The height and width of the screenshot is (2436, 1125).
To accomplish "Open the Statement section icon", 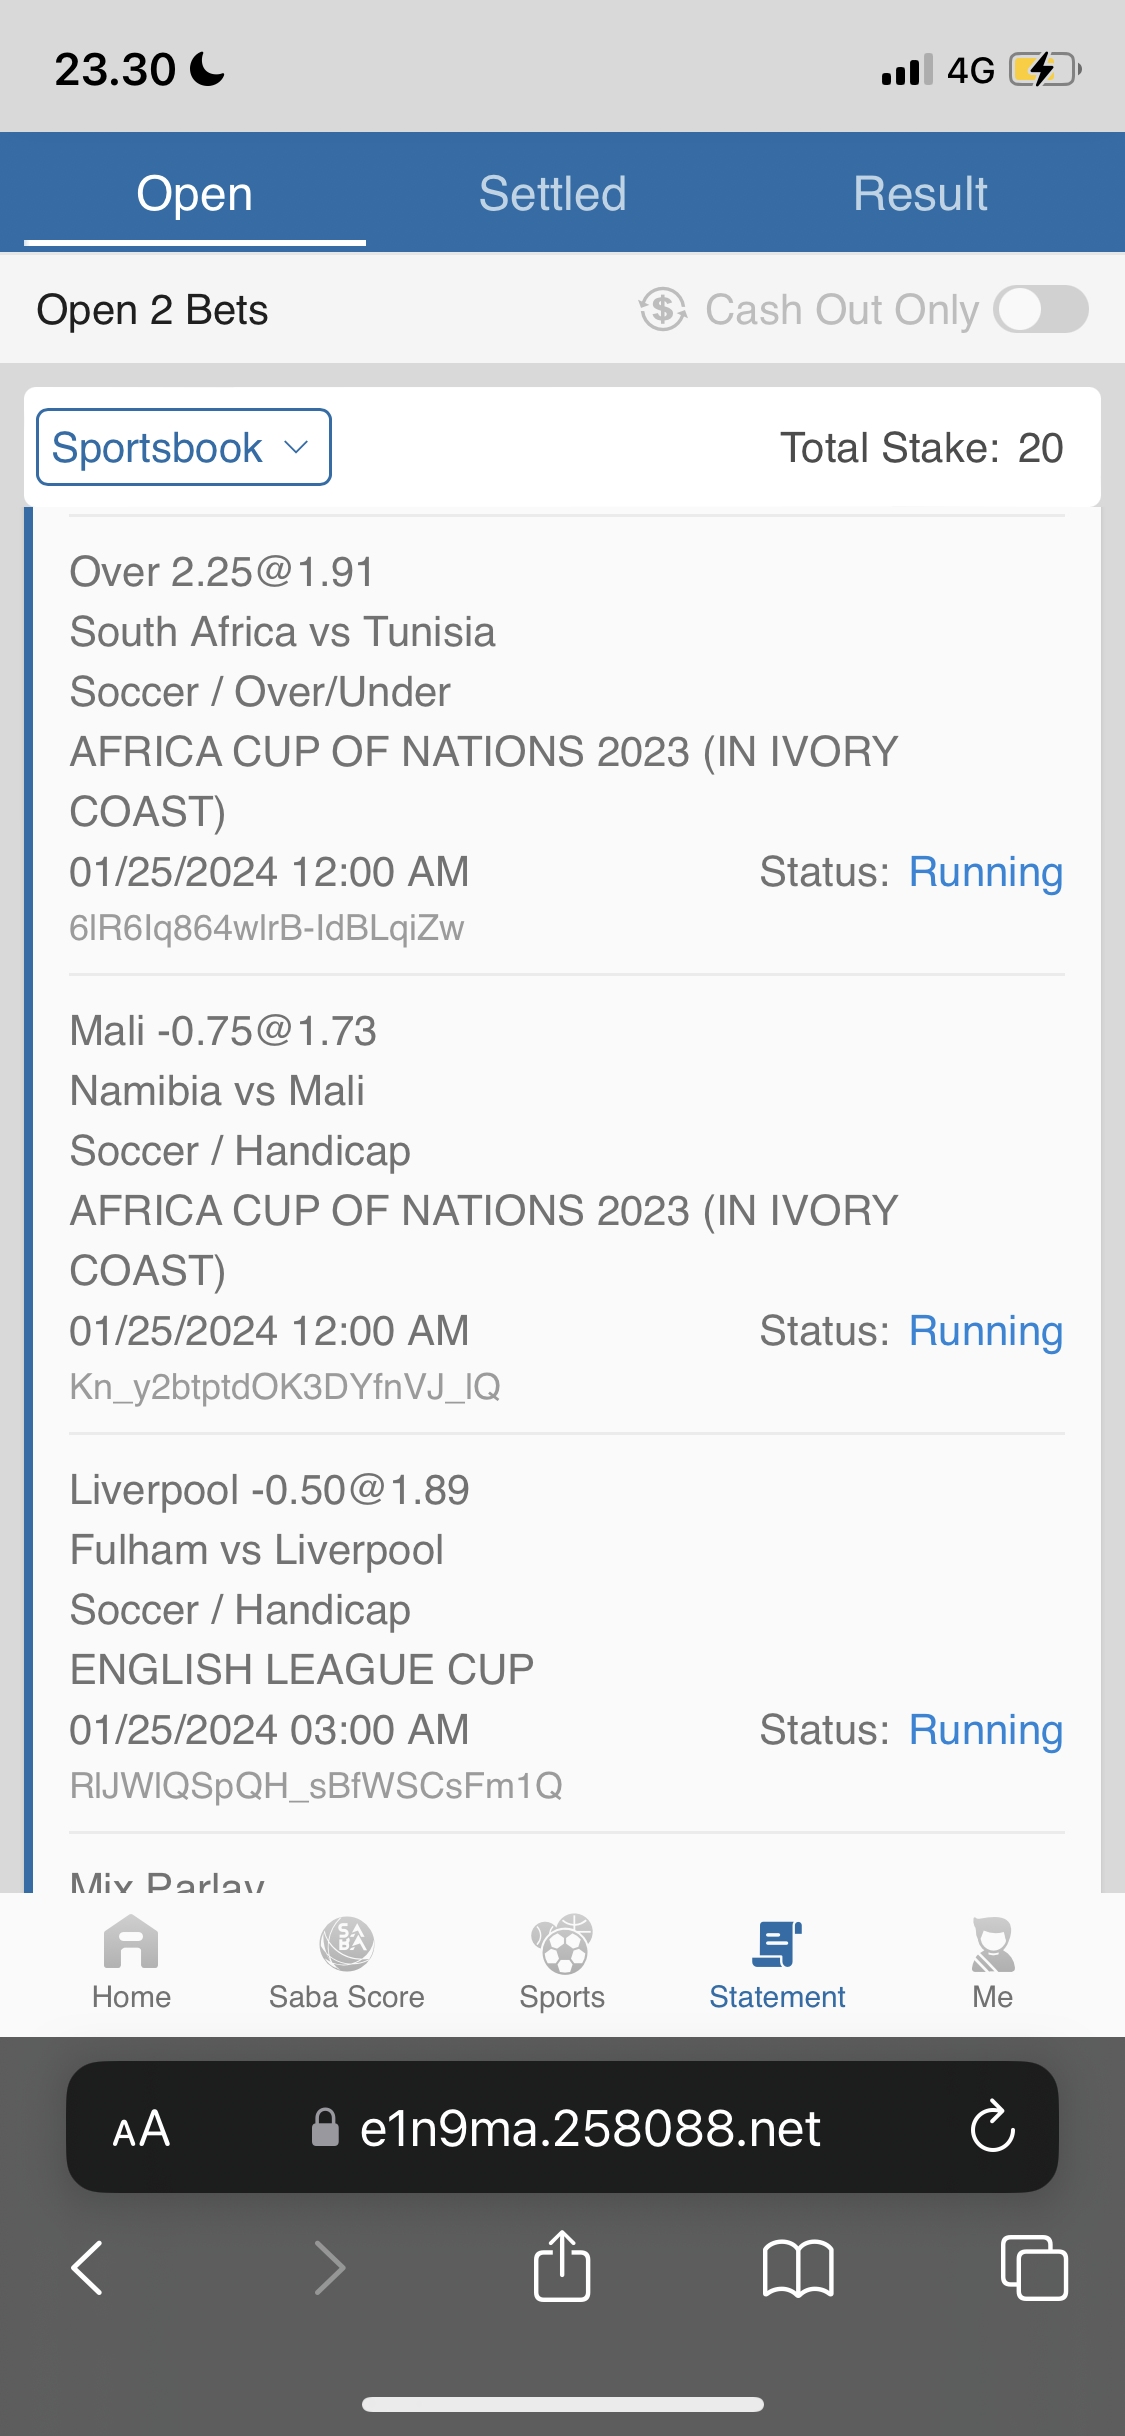I will tap(777, 1944).
